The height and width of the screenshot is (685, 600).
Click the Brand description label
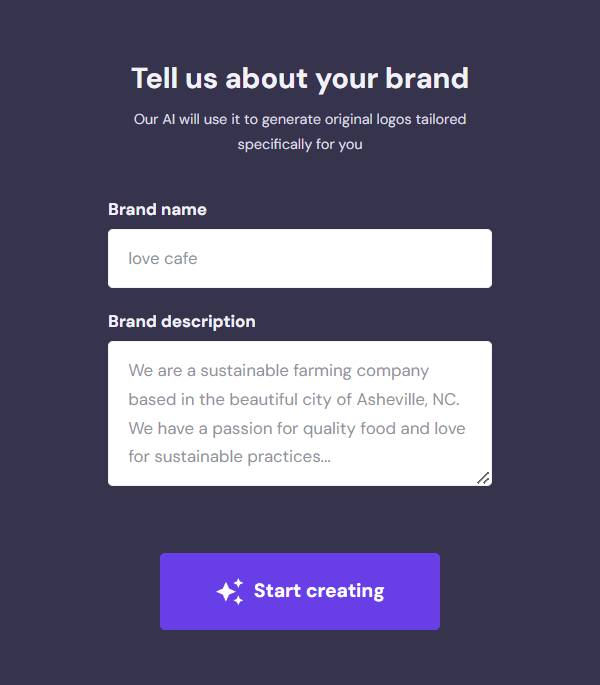[182, 322]
